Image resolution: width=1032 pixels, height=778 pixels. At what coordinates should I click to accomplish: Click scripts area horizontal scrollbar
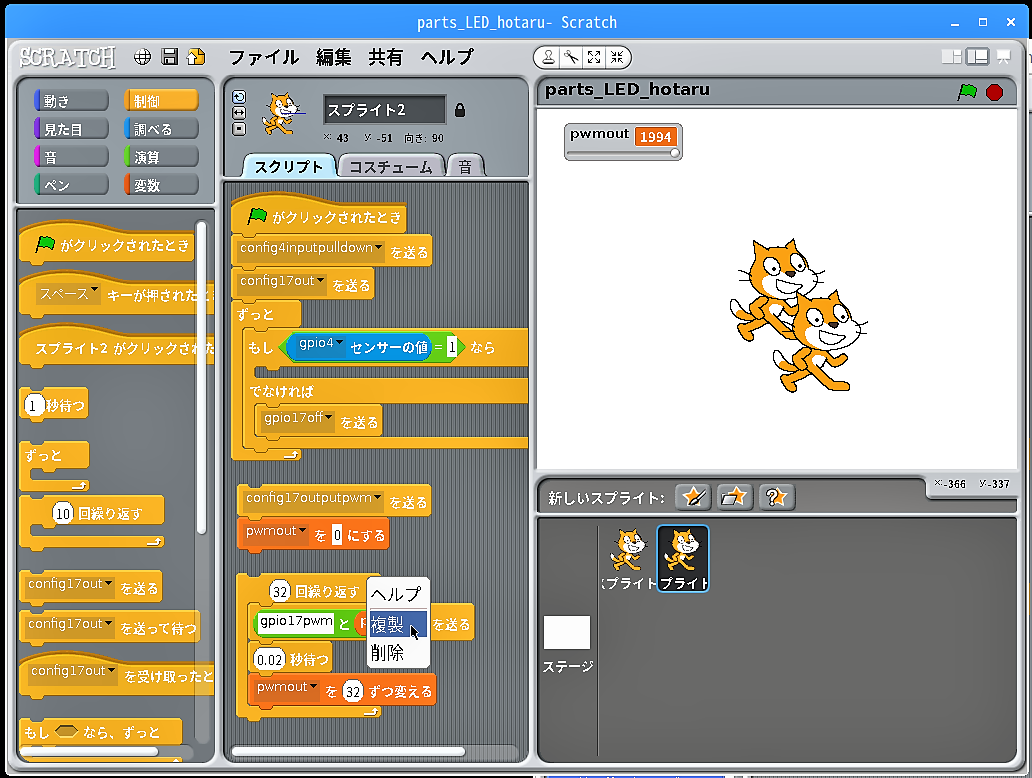pyautogui.click(x=348, y=751)
